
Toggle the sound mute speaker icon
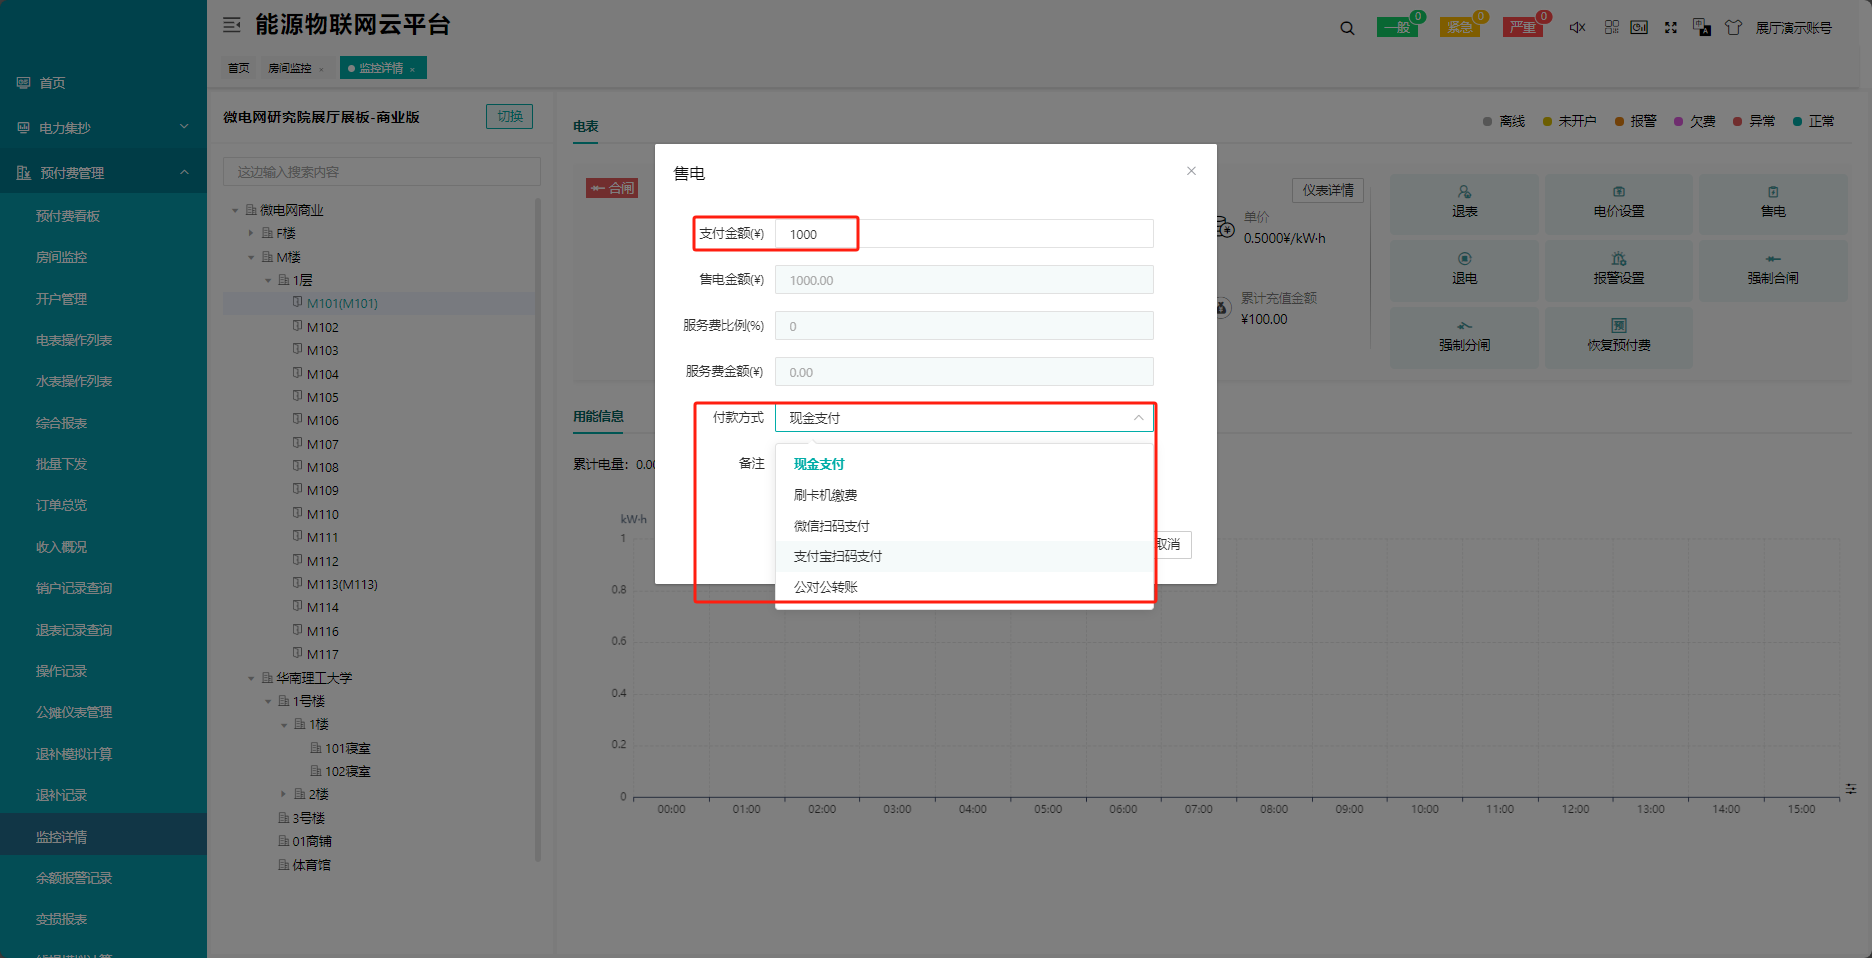pos(1577,28)
